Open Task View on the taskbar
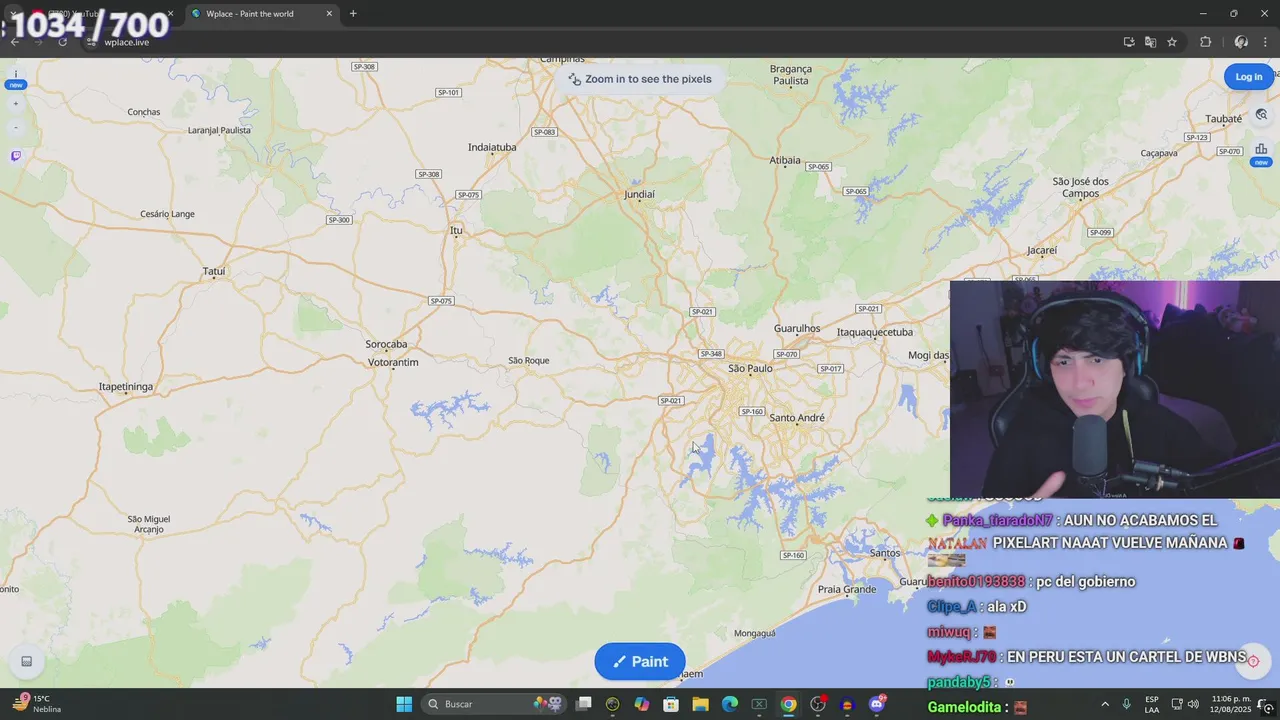Screen dimensions: 1280x720 (584, 704)
